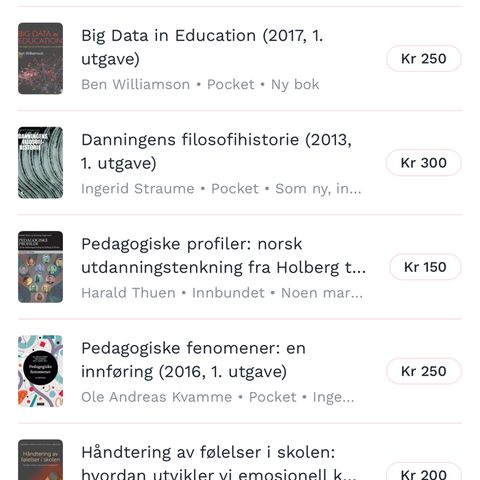Viewport: 480px width, 480px height.
Task: Tap the Kr 150 price button
Action: (425, 267)
